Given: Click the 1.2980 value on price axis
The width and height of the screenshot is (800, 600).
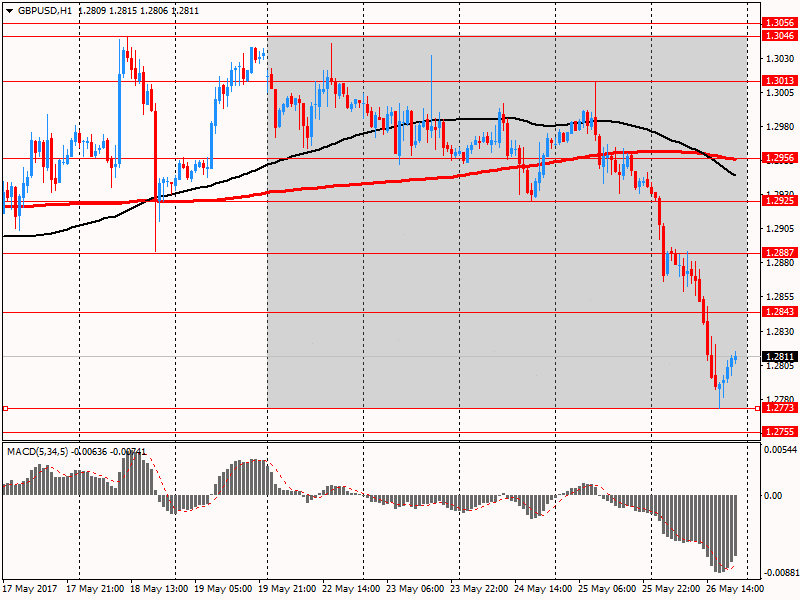Looking at the screenshot, I should tap(780, 127).
